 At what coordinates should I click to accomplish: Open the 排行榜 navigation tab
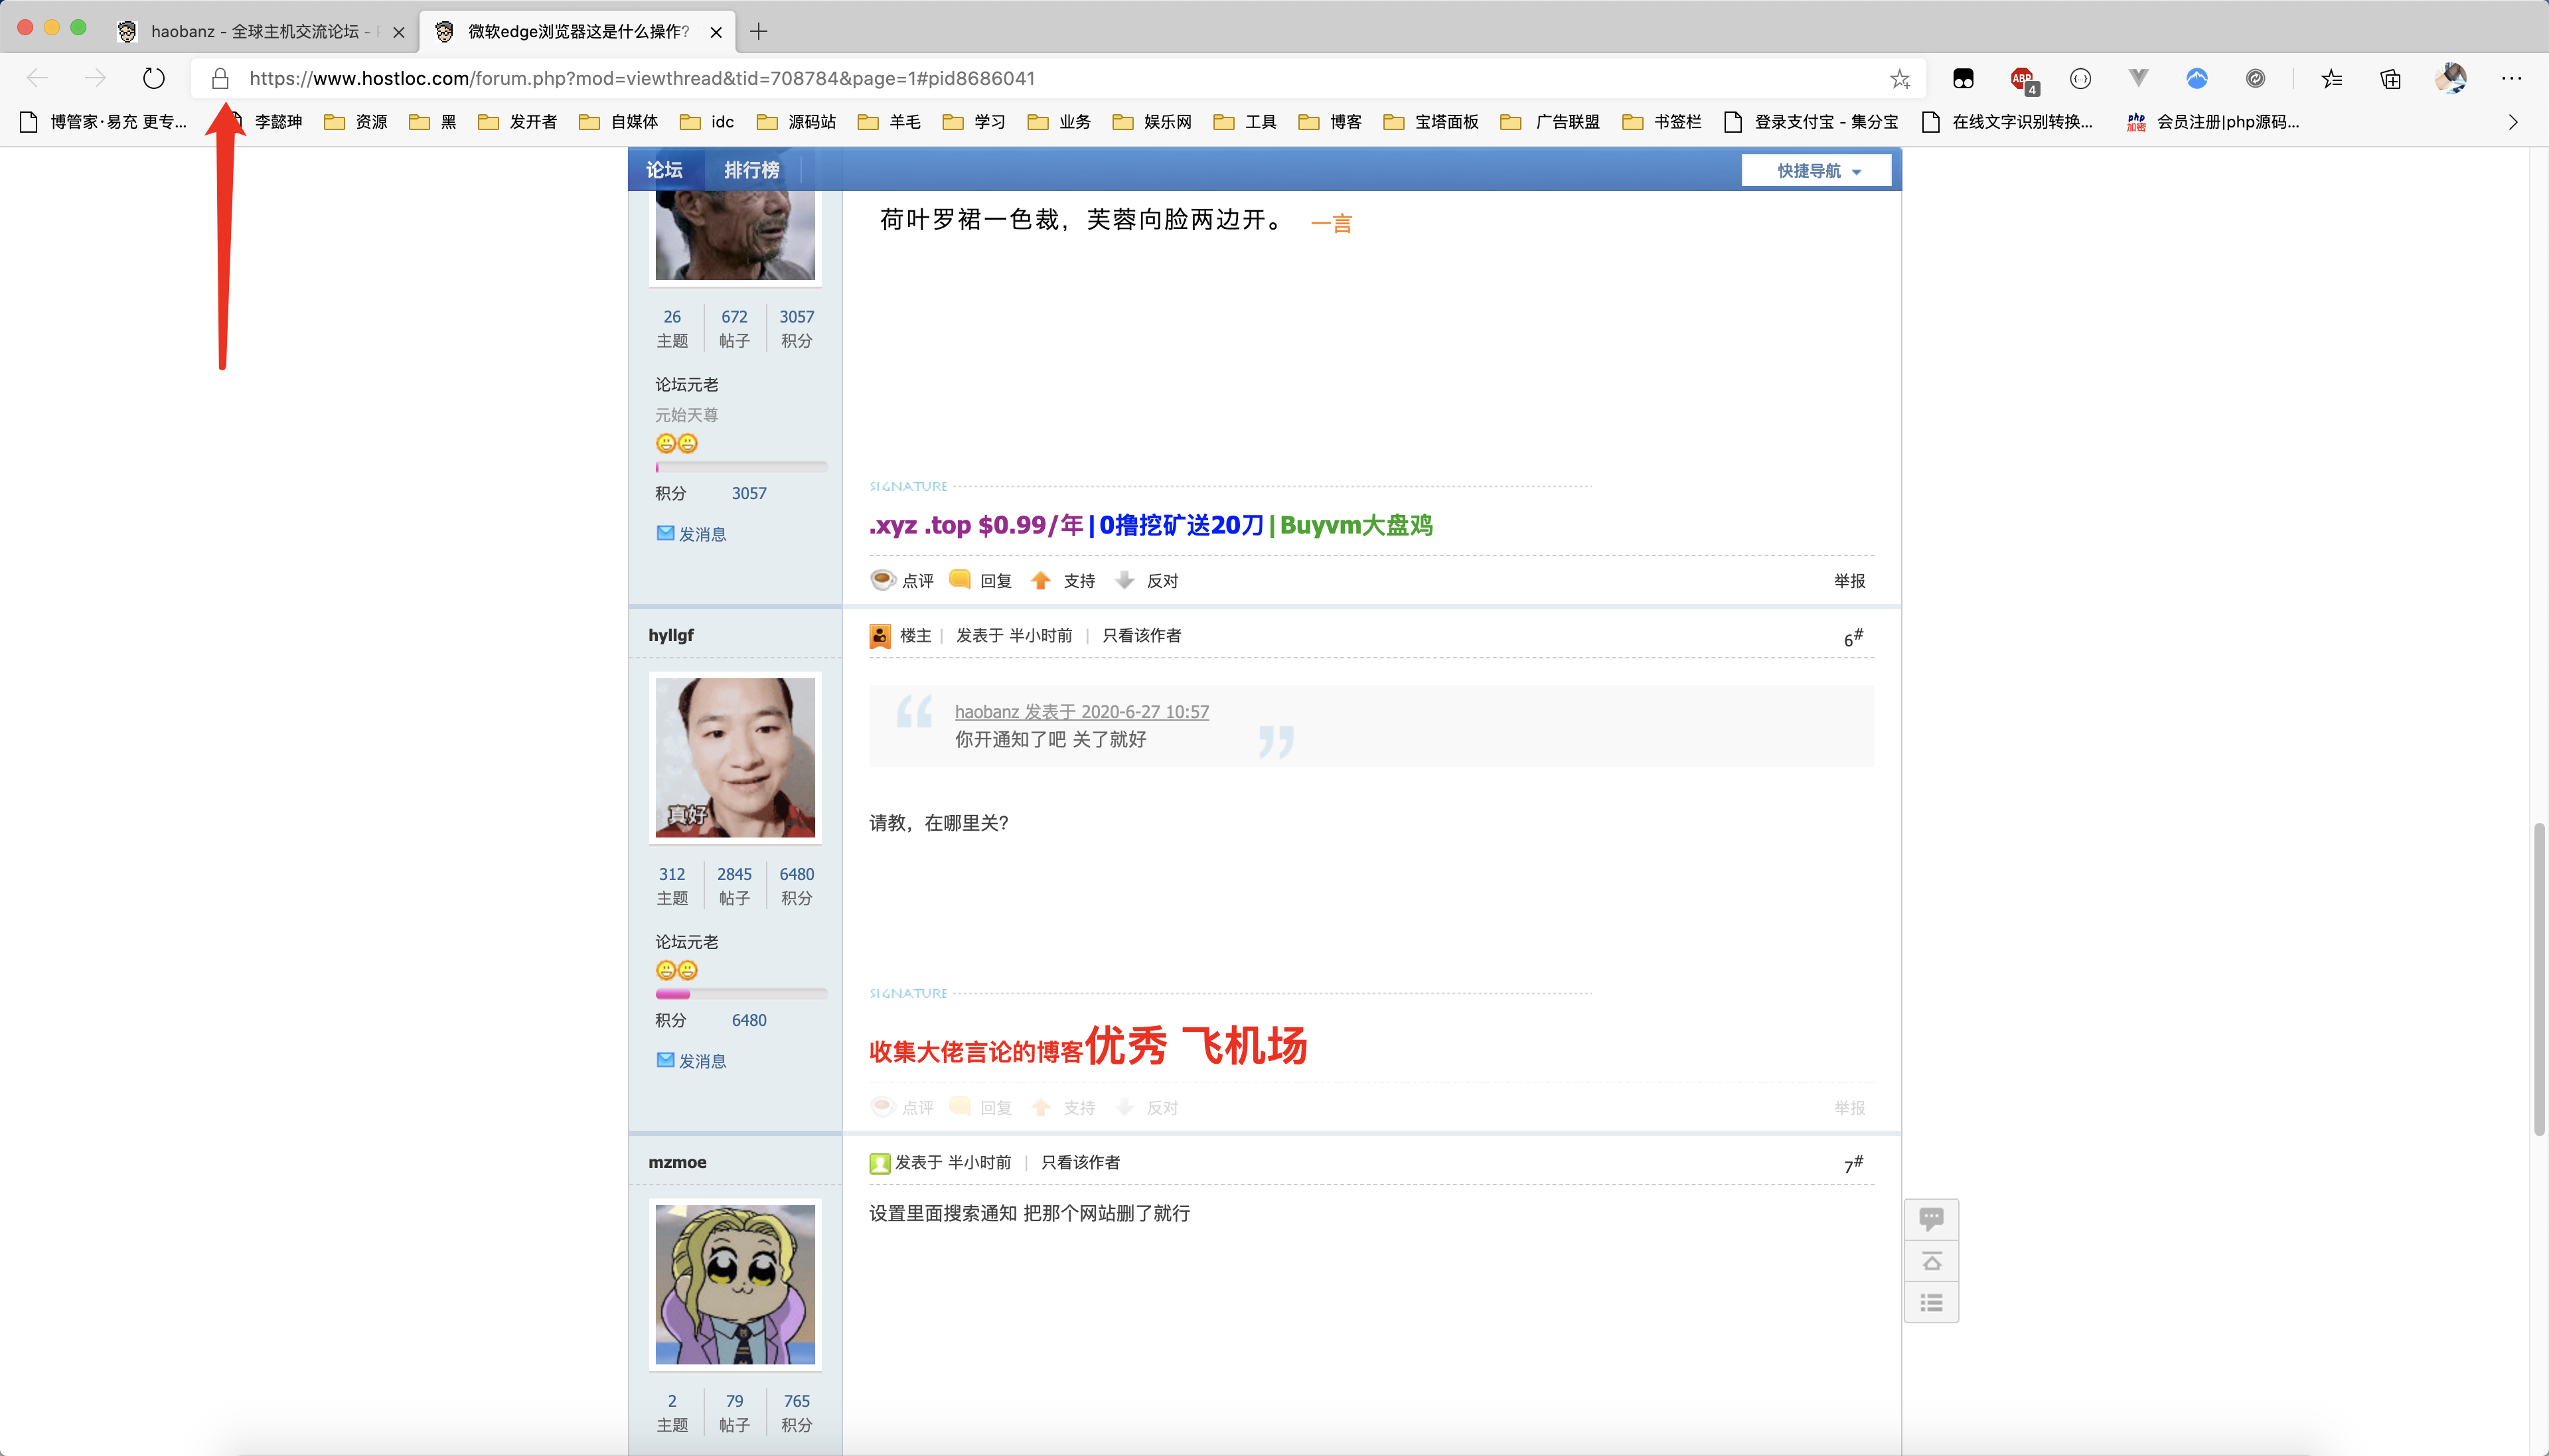click(x=751, y=170)
